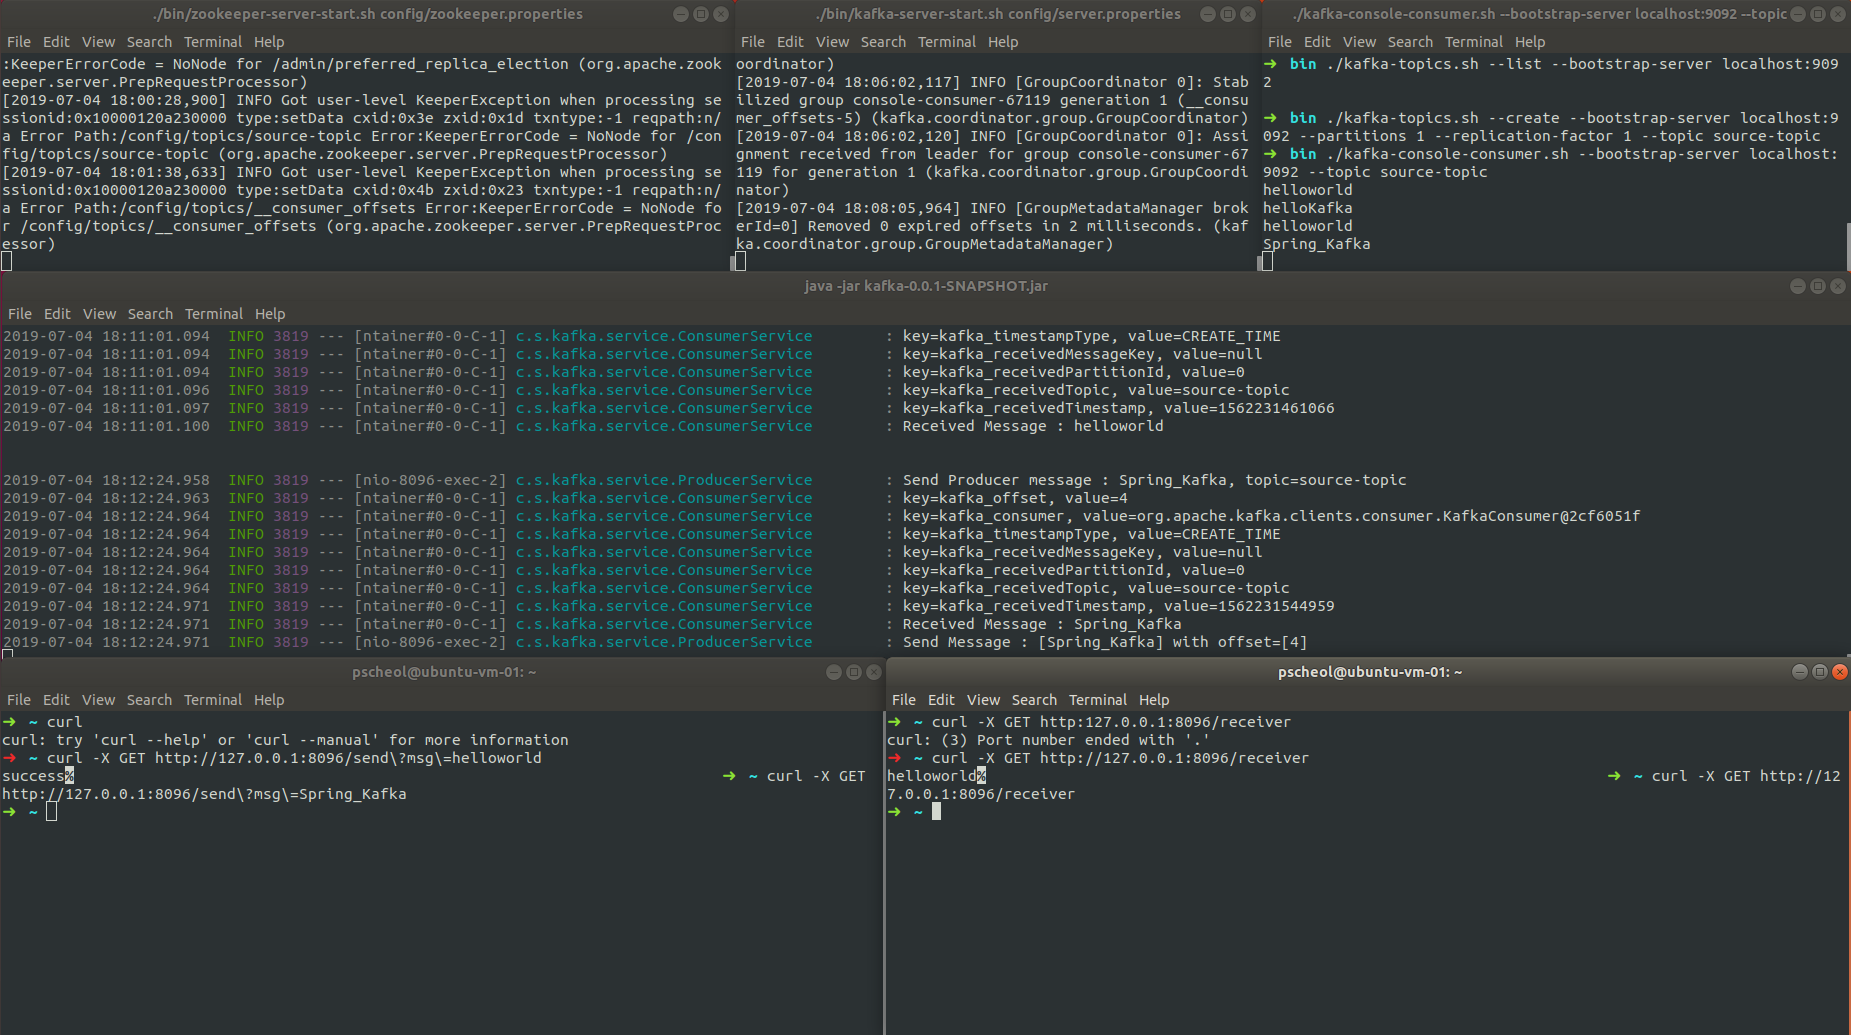Click 'Spring_Kafka' output line in consumer terminal
This screenshot has width=1851, height=1035.
click(1316, 244)
